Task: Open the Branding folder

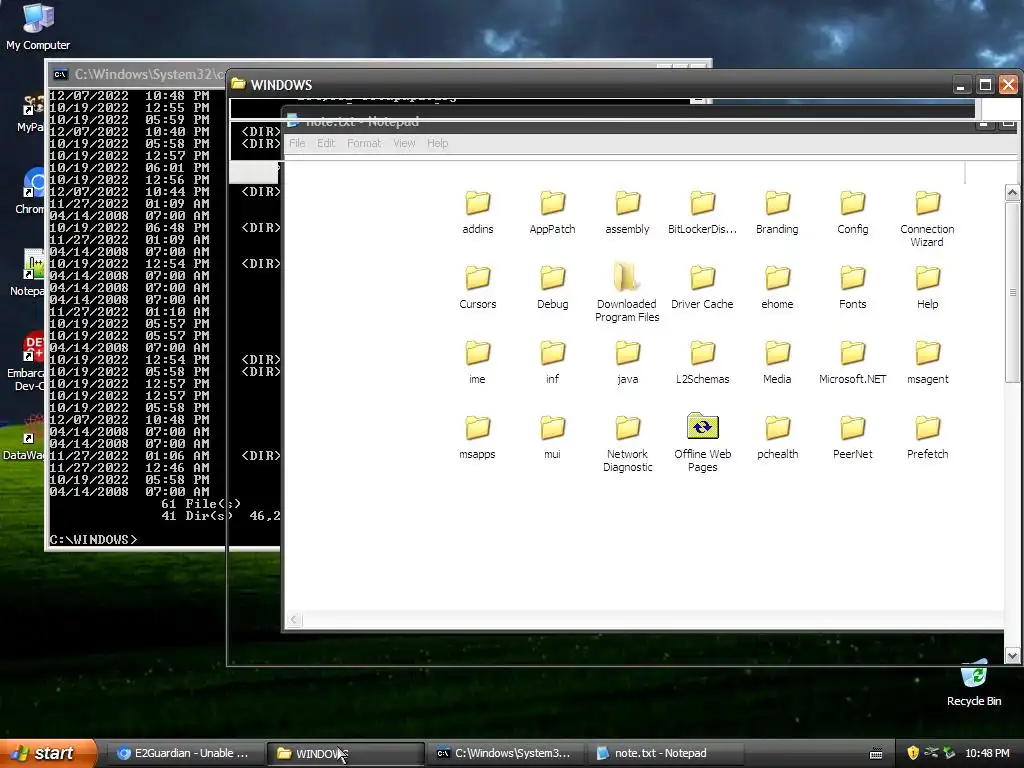Action: (777, 212)
